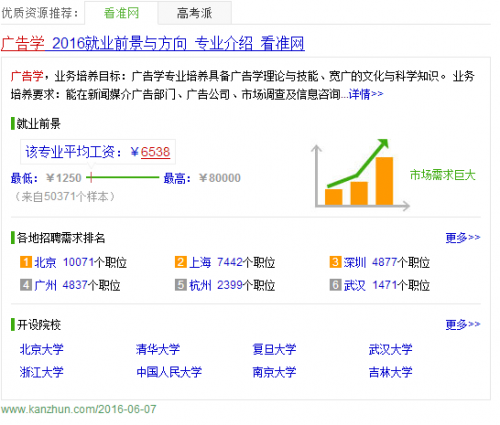
Task: Open the 北京大学 link
Action: 41,349
